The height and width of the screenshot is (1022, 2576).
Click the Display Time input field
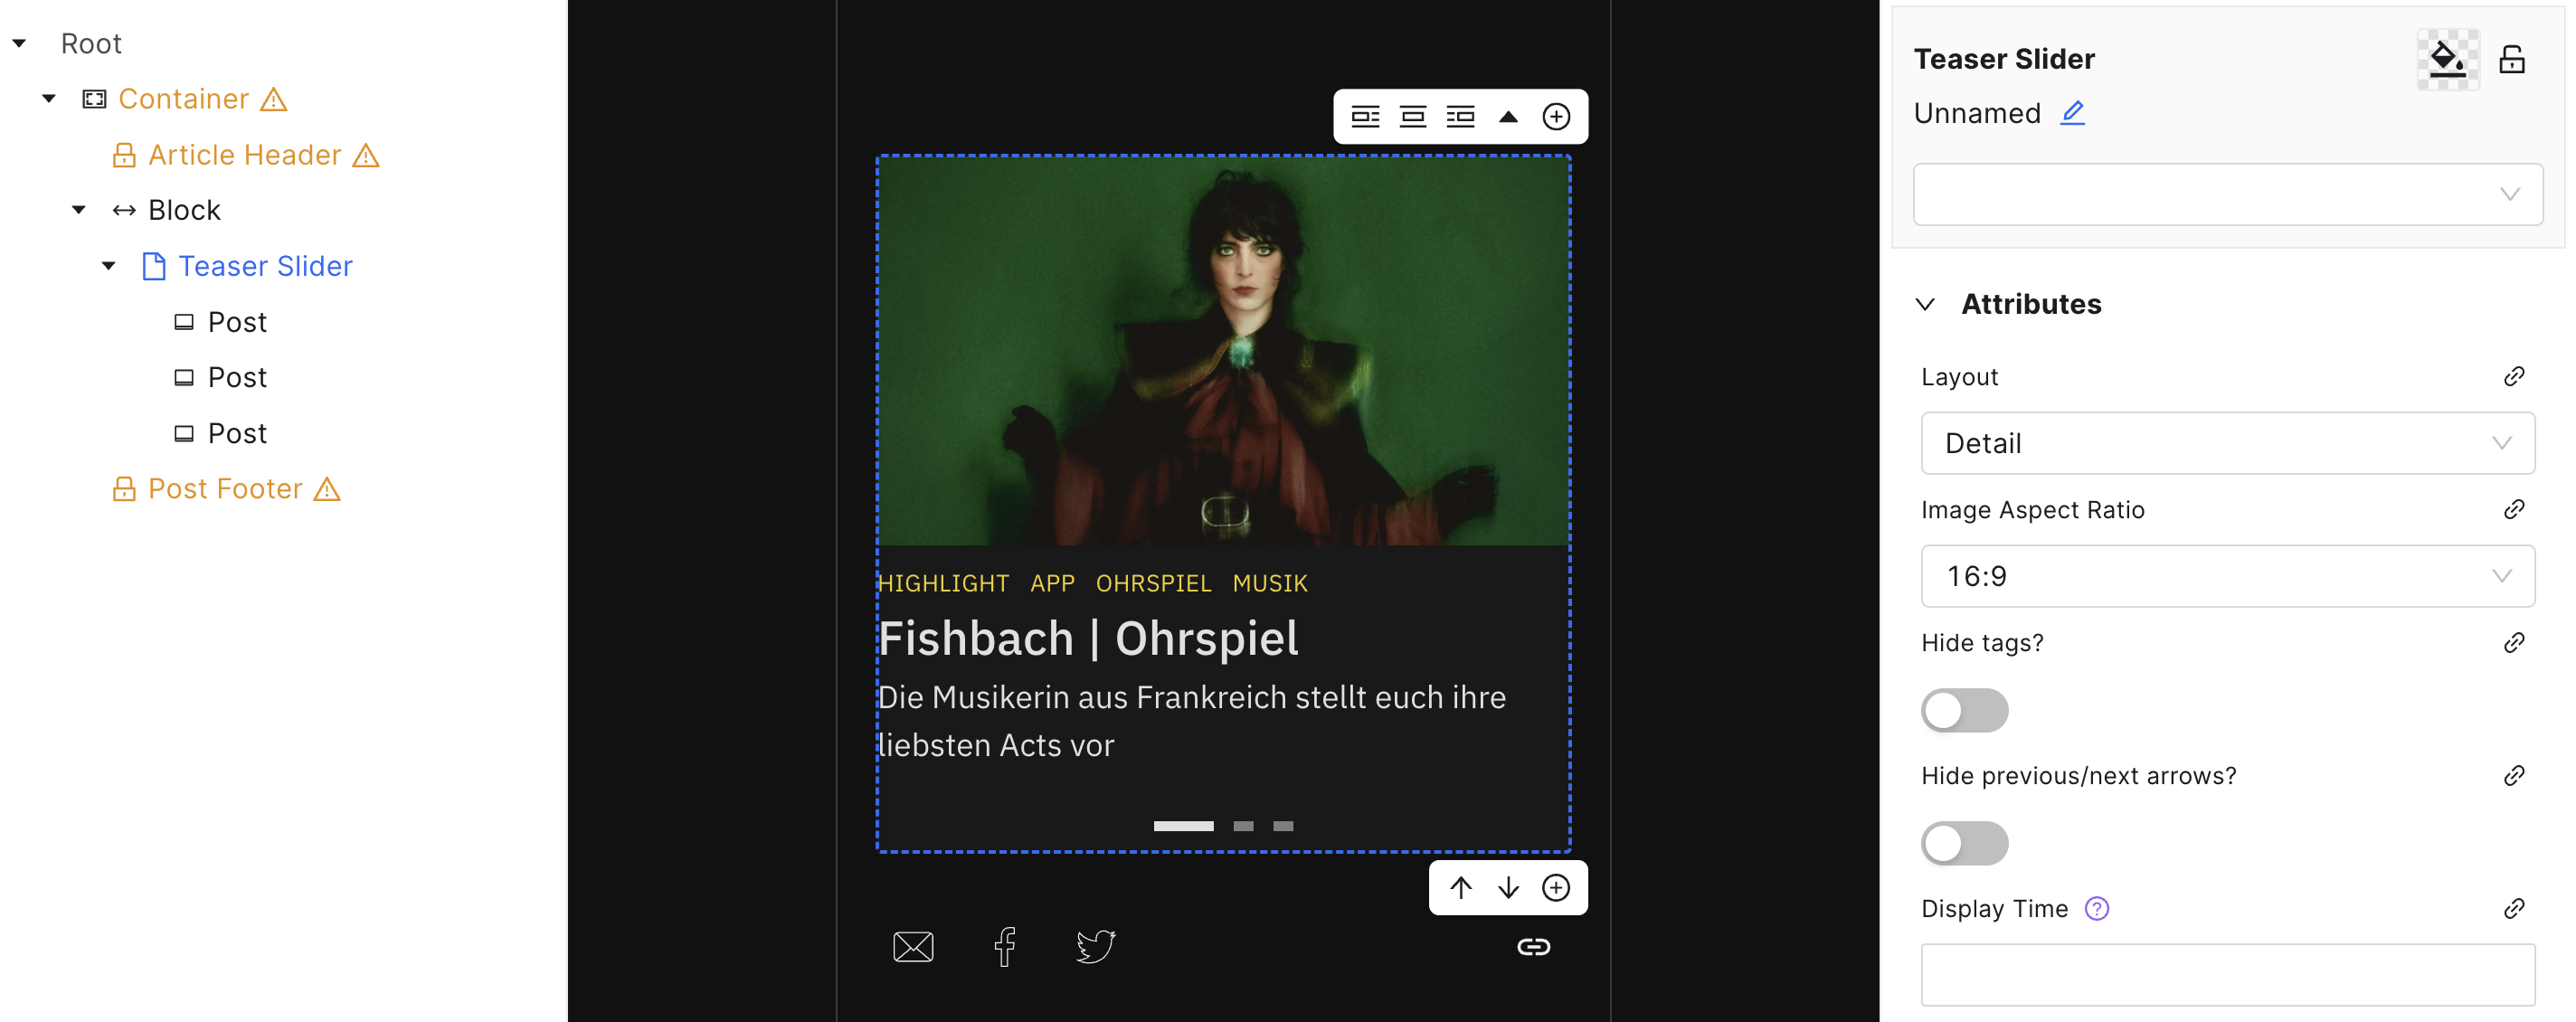click(x=2227, y=975)
